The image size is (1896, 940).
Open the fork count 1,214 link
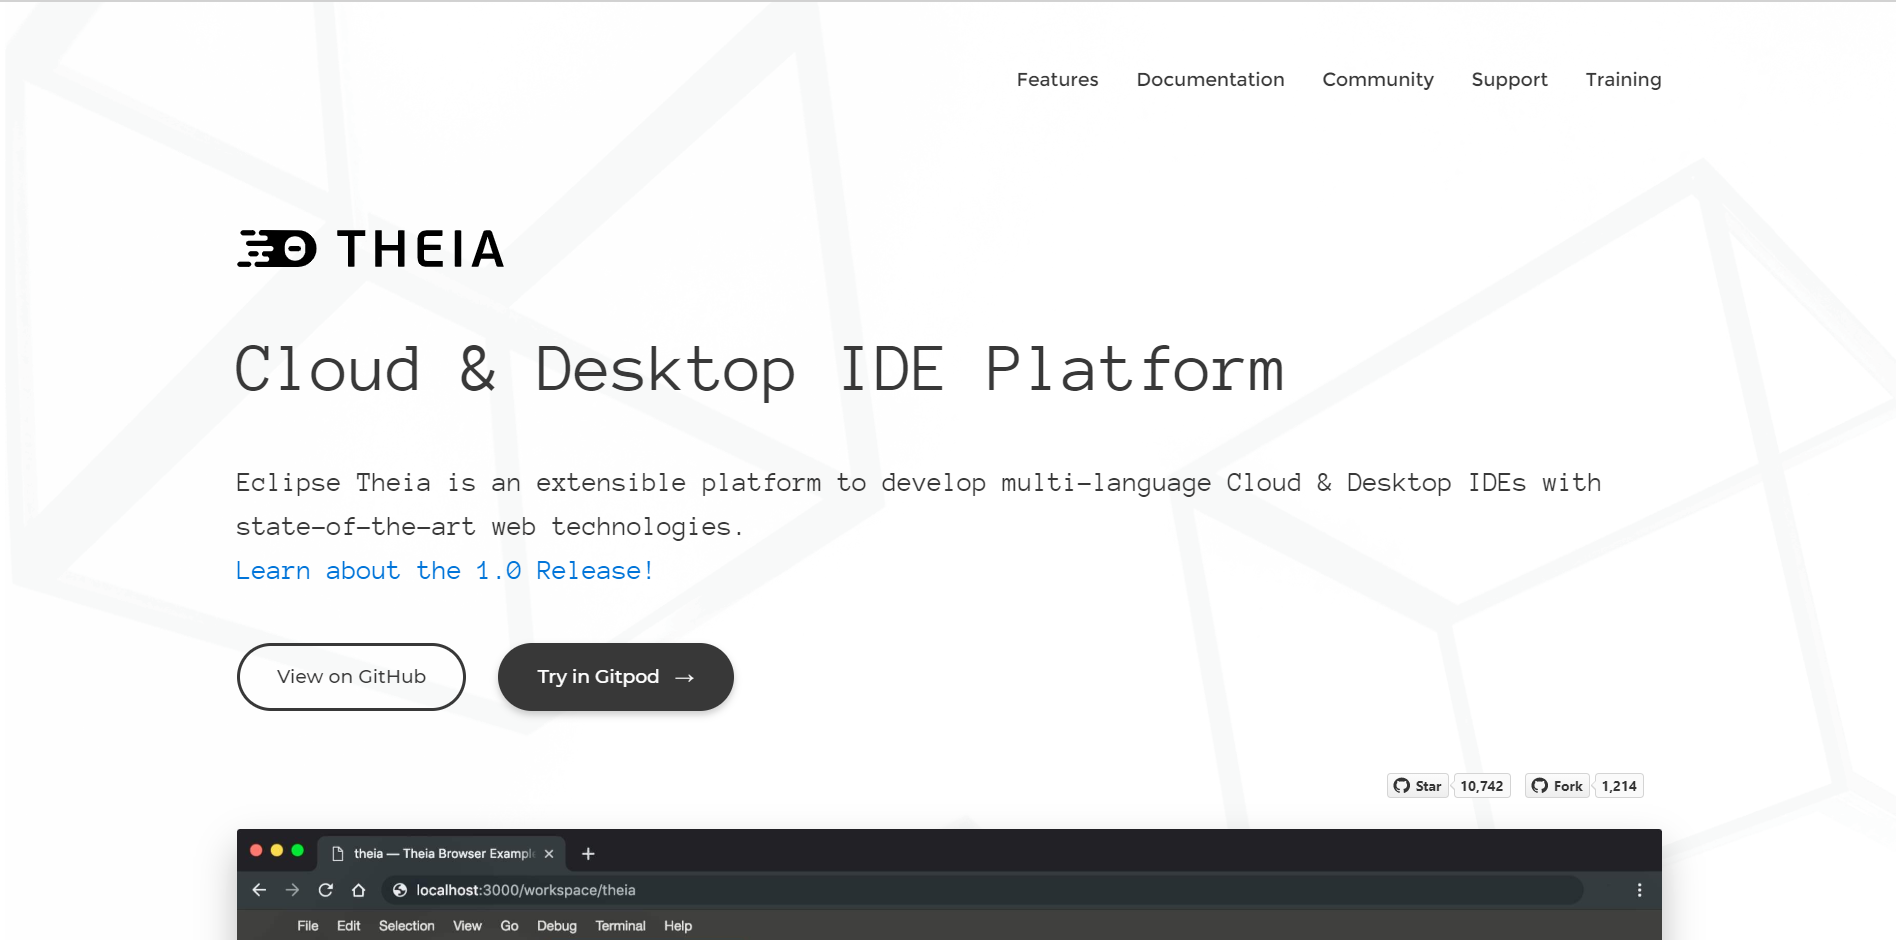[1618, 786]
